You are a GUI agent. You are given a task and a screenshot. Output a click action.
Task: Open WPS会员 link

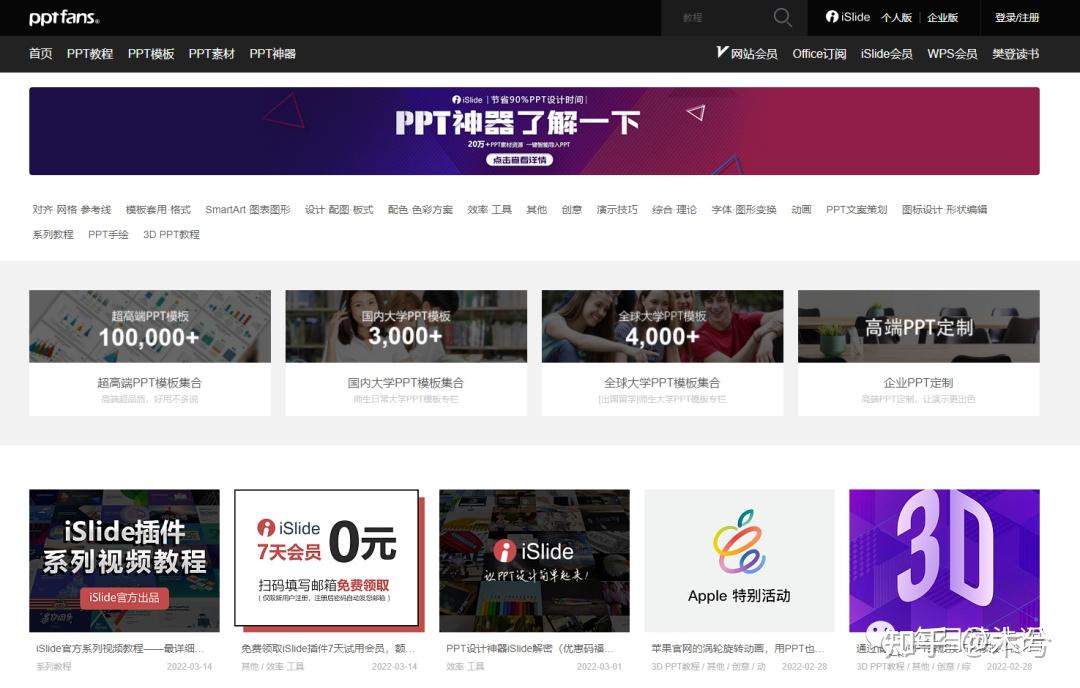tap(952, 54)
